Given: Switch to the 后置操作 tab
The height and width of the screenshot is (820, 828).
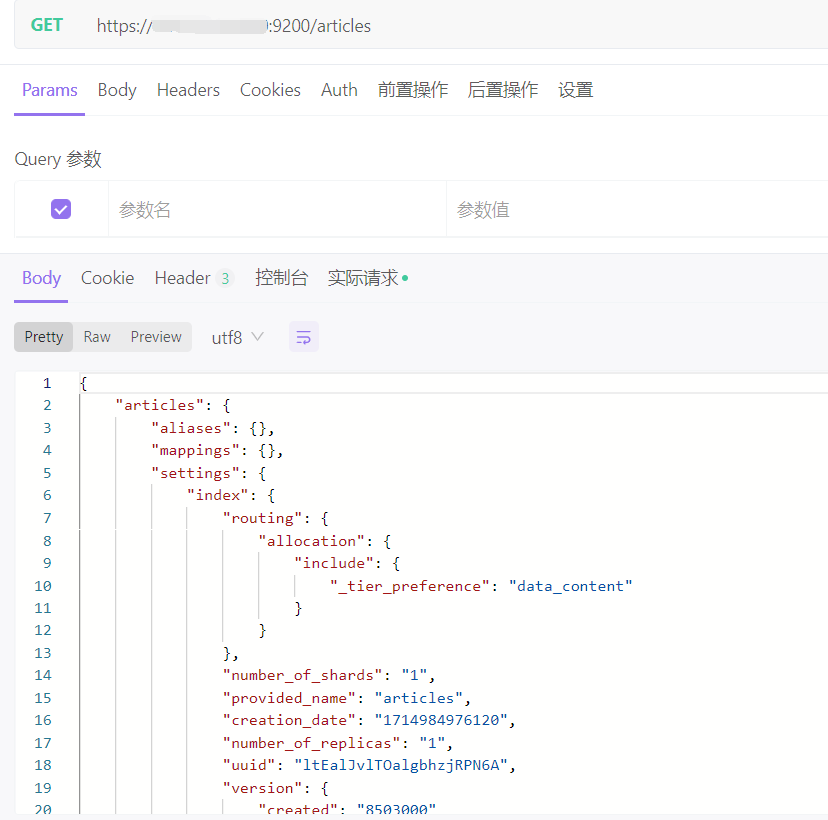Looking at the screenshot, I should tap(502, 90).
